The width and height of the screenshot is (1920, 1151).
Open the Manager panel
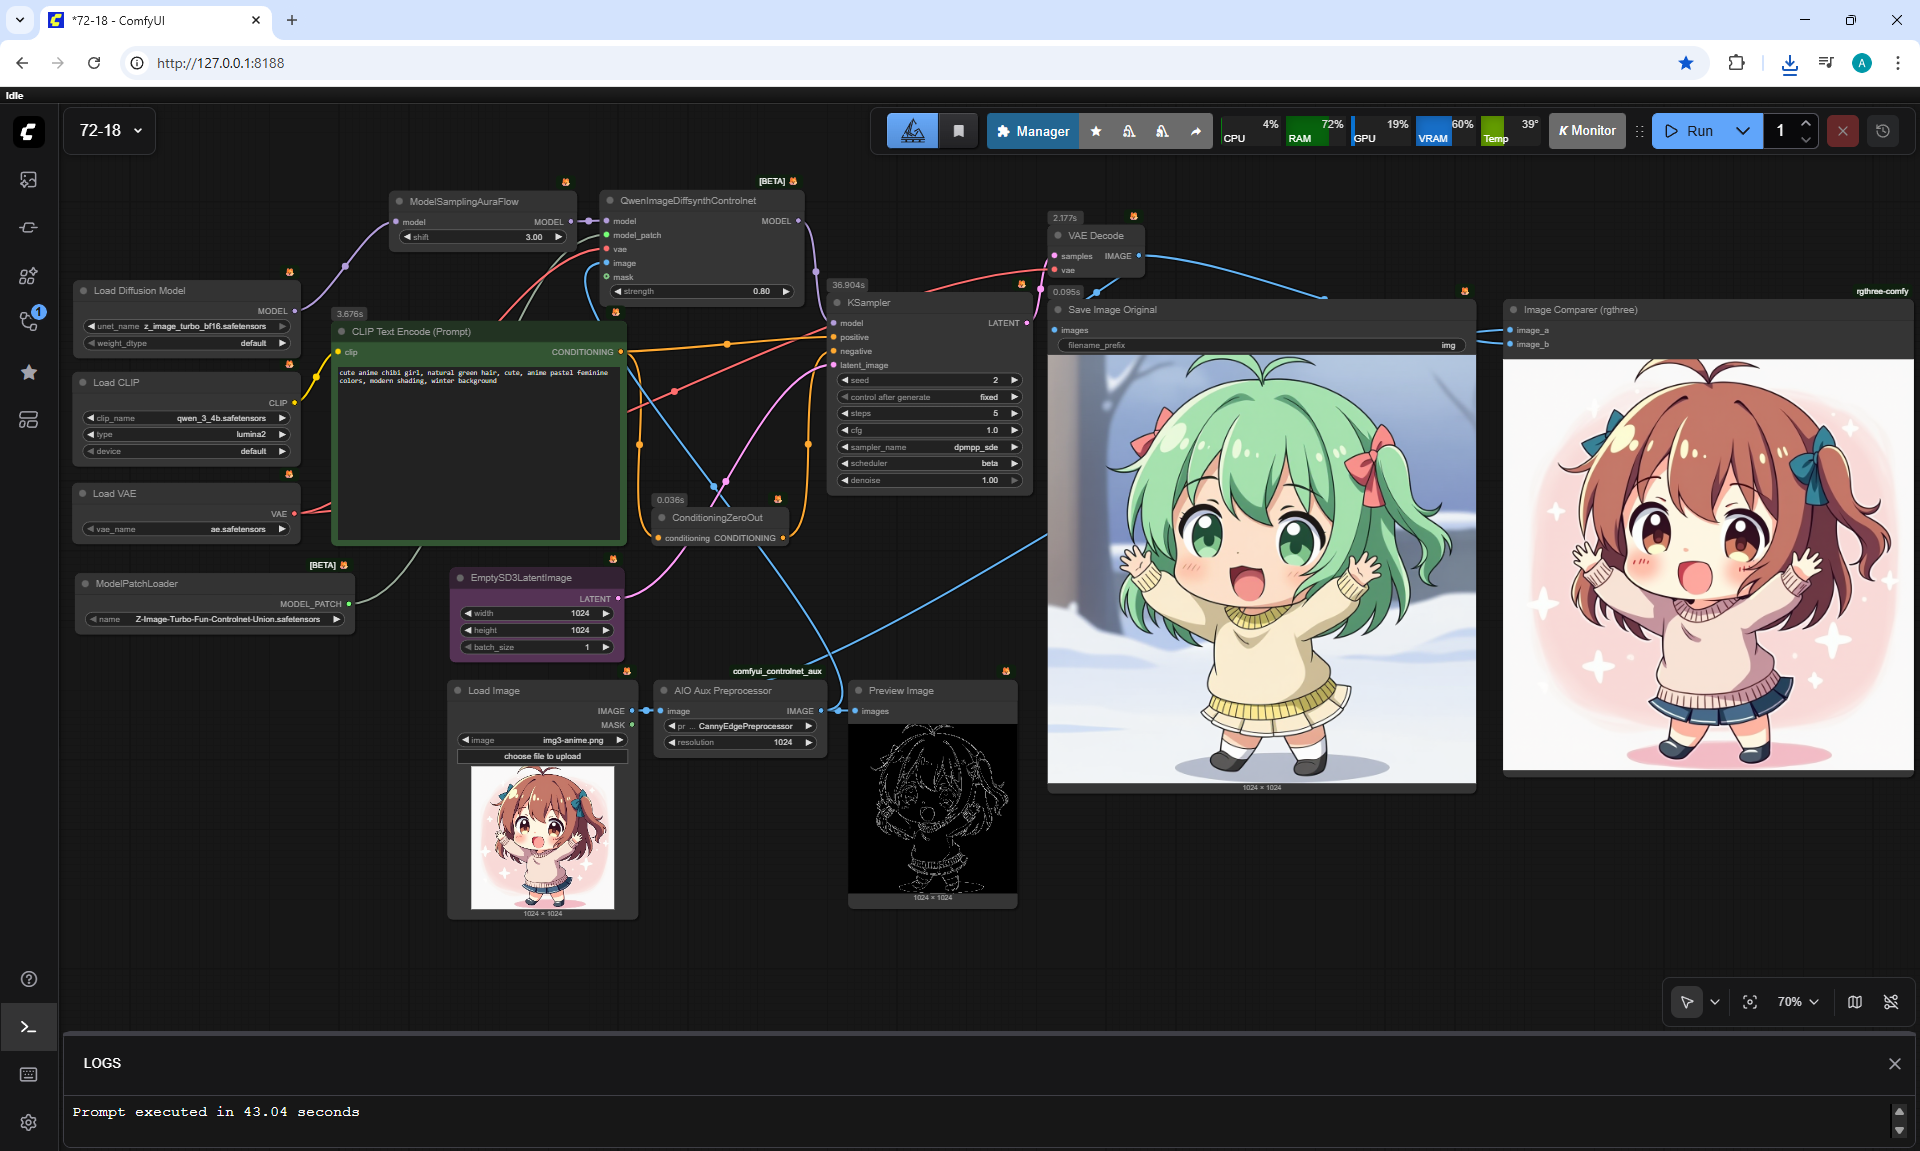pos(1033,131)
